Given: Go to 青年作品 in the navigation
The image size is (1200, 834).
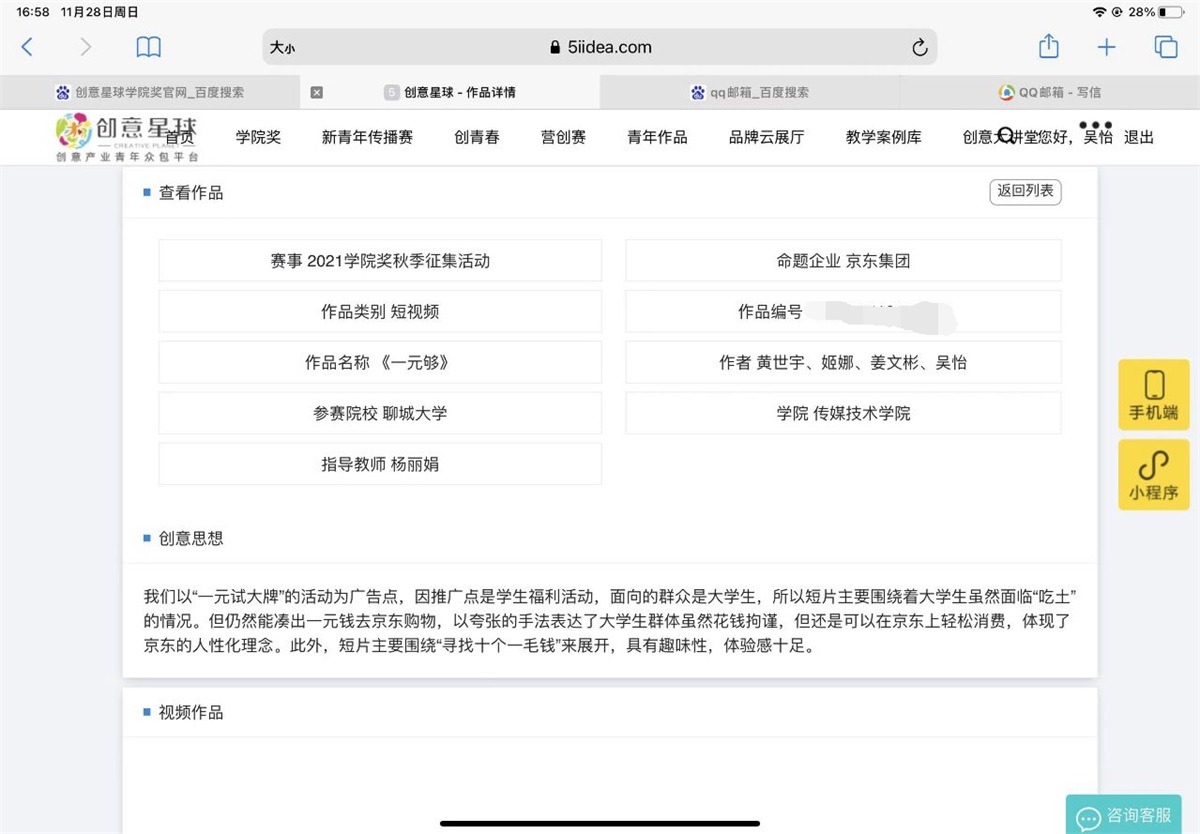Looking at the screenshot, I should point(657,137).
